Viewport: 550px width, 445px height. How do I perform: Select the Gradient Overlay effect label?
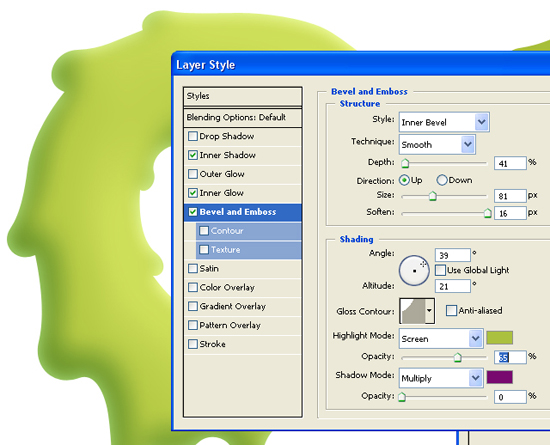point(233,306)
